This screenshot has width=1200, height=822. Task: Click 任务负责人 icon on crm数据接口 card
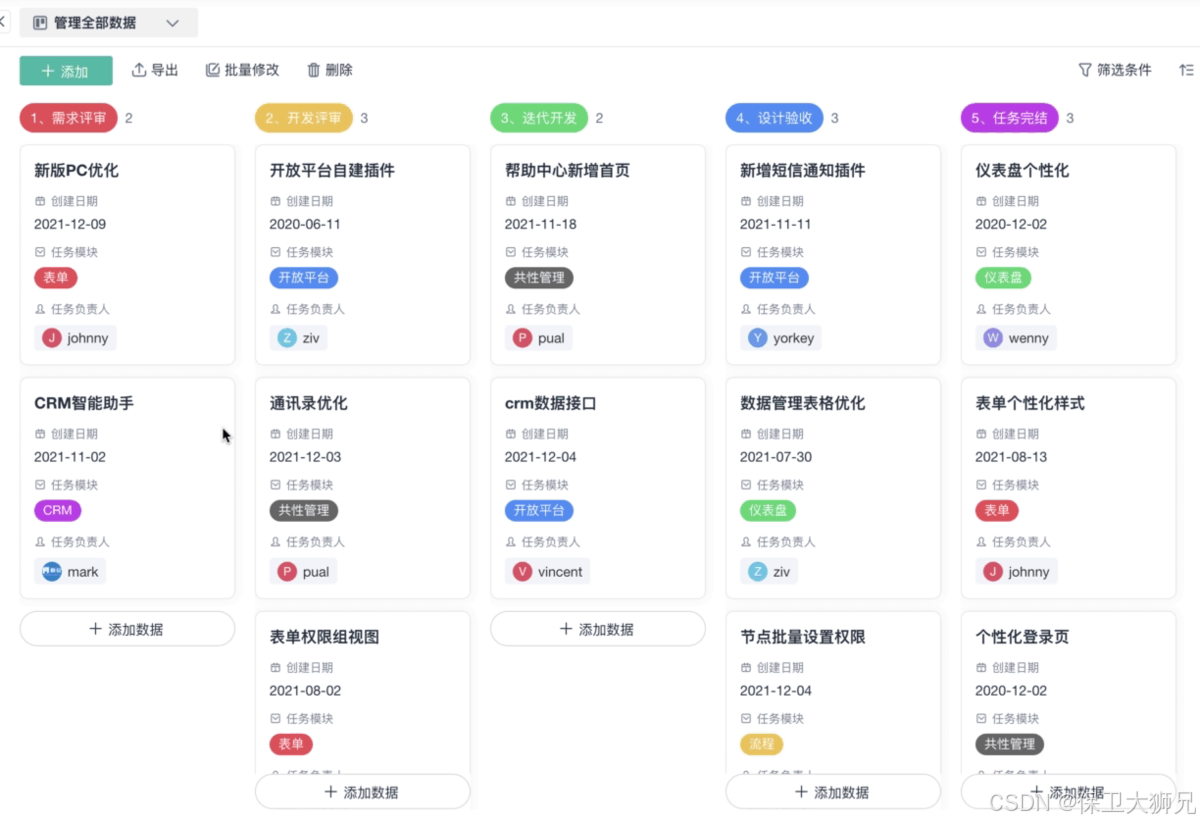click(510, 542)
